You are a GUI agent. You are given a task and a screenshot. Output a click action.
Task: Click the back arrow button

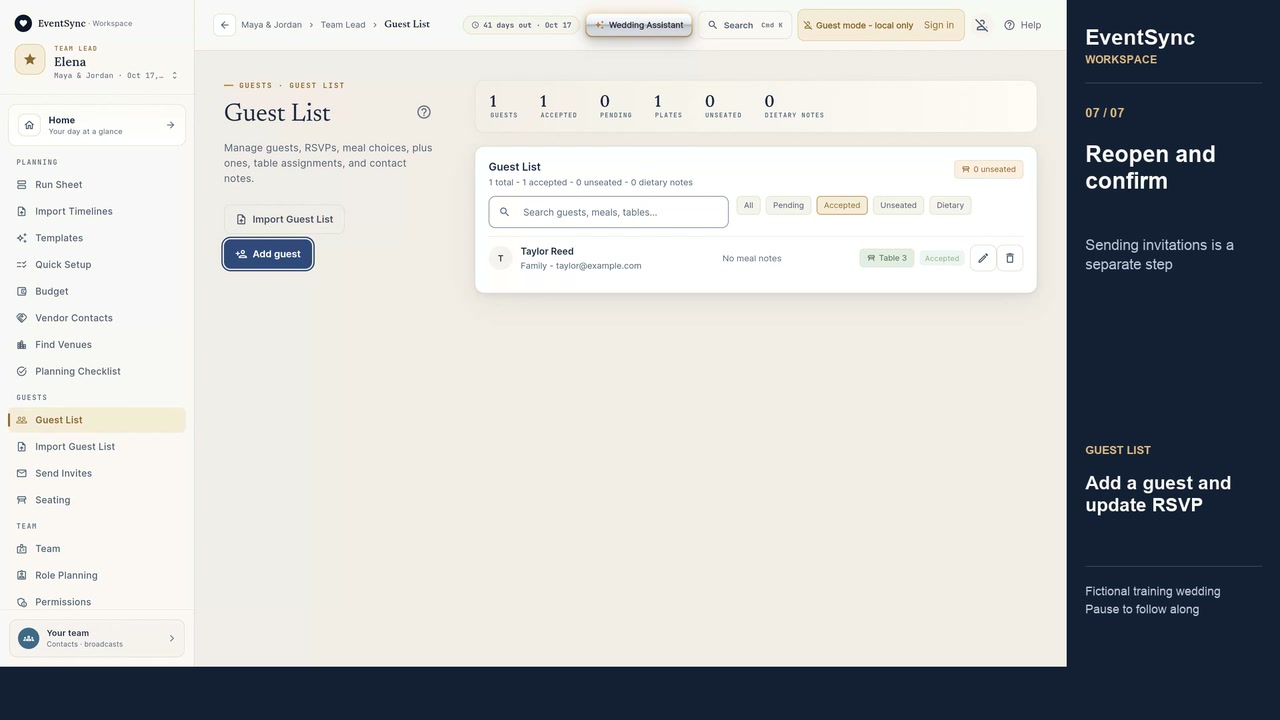pyautogui.click(x=224, y=25)
